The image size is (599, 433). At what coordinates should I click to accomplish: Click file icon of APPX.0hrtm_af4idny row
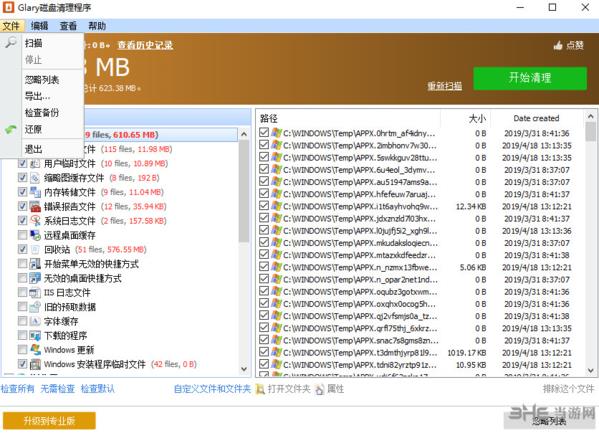pyautogui.click(x=276, y=133)
